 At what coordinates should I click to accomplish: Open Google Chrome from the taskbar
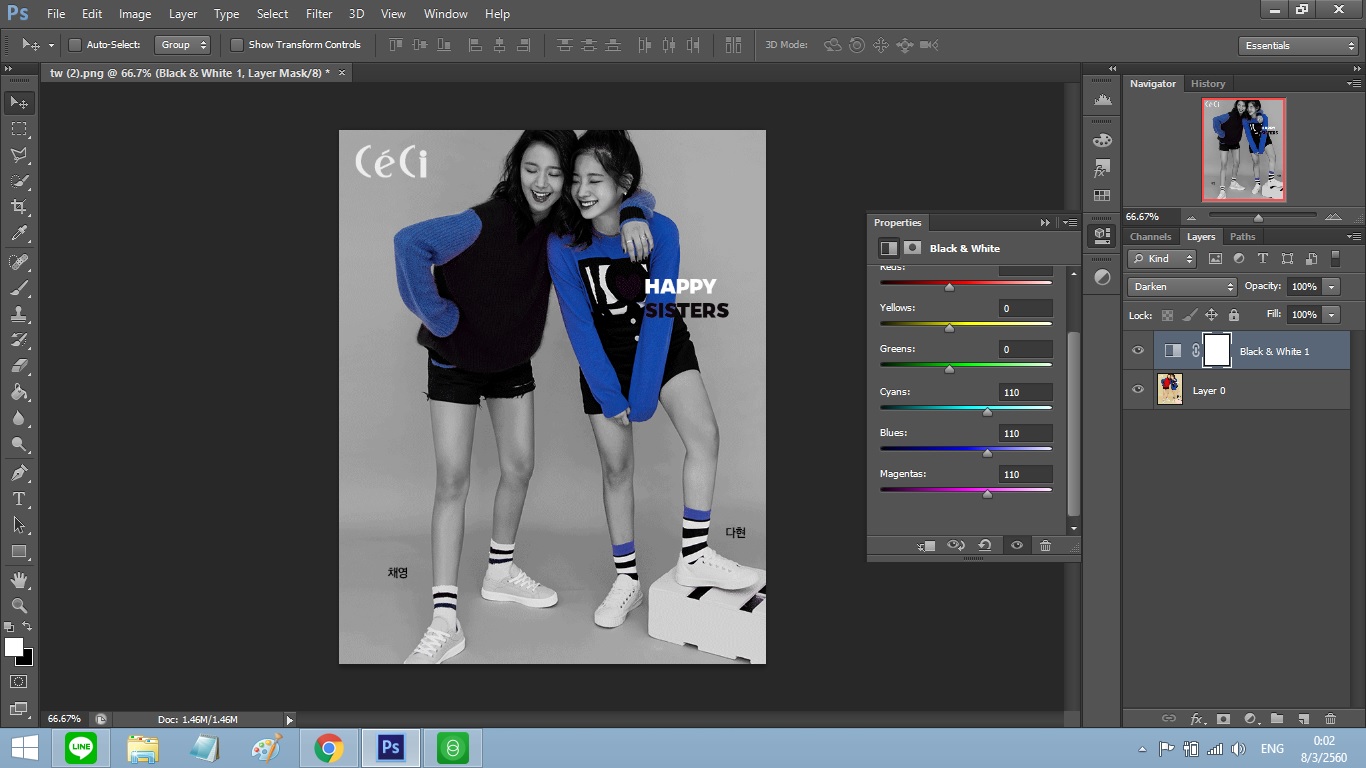tap(329, 748)
